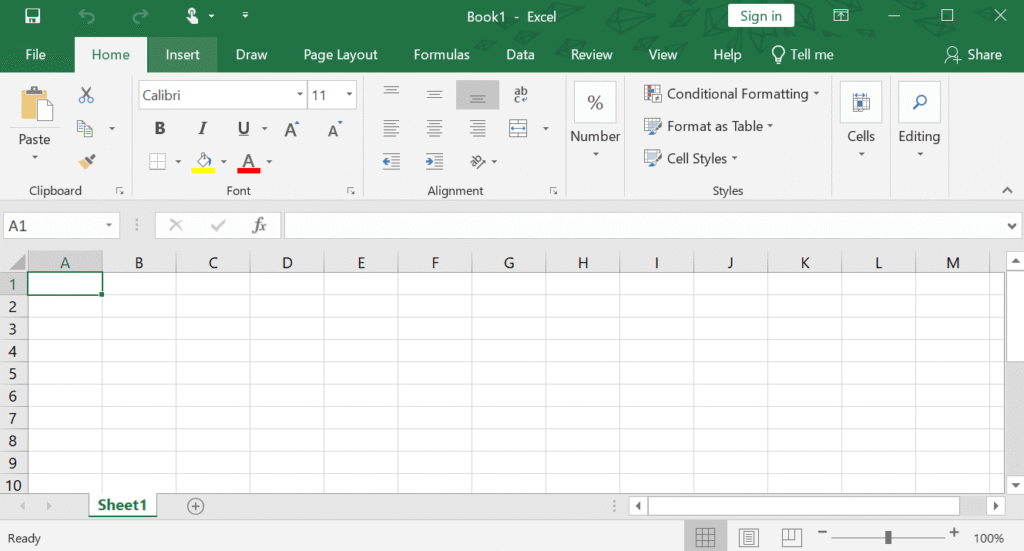
Task: Open the Name Box dropdown arrow
Action: point(108,226)
